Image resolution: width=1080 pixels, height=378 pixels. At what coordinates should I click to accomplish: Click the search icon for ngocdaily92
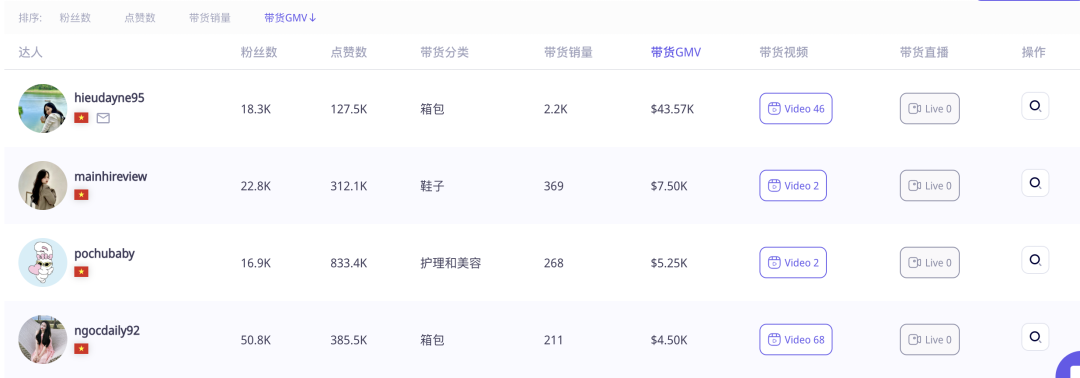pyautogui.click(x=1035, y=337)
